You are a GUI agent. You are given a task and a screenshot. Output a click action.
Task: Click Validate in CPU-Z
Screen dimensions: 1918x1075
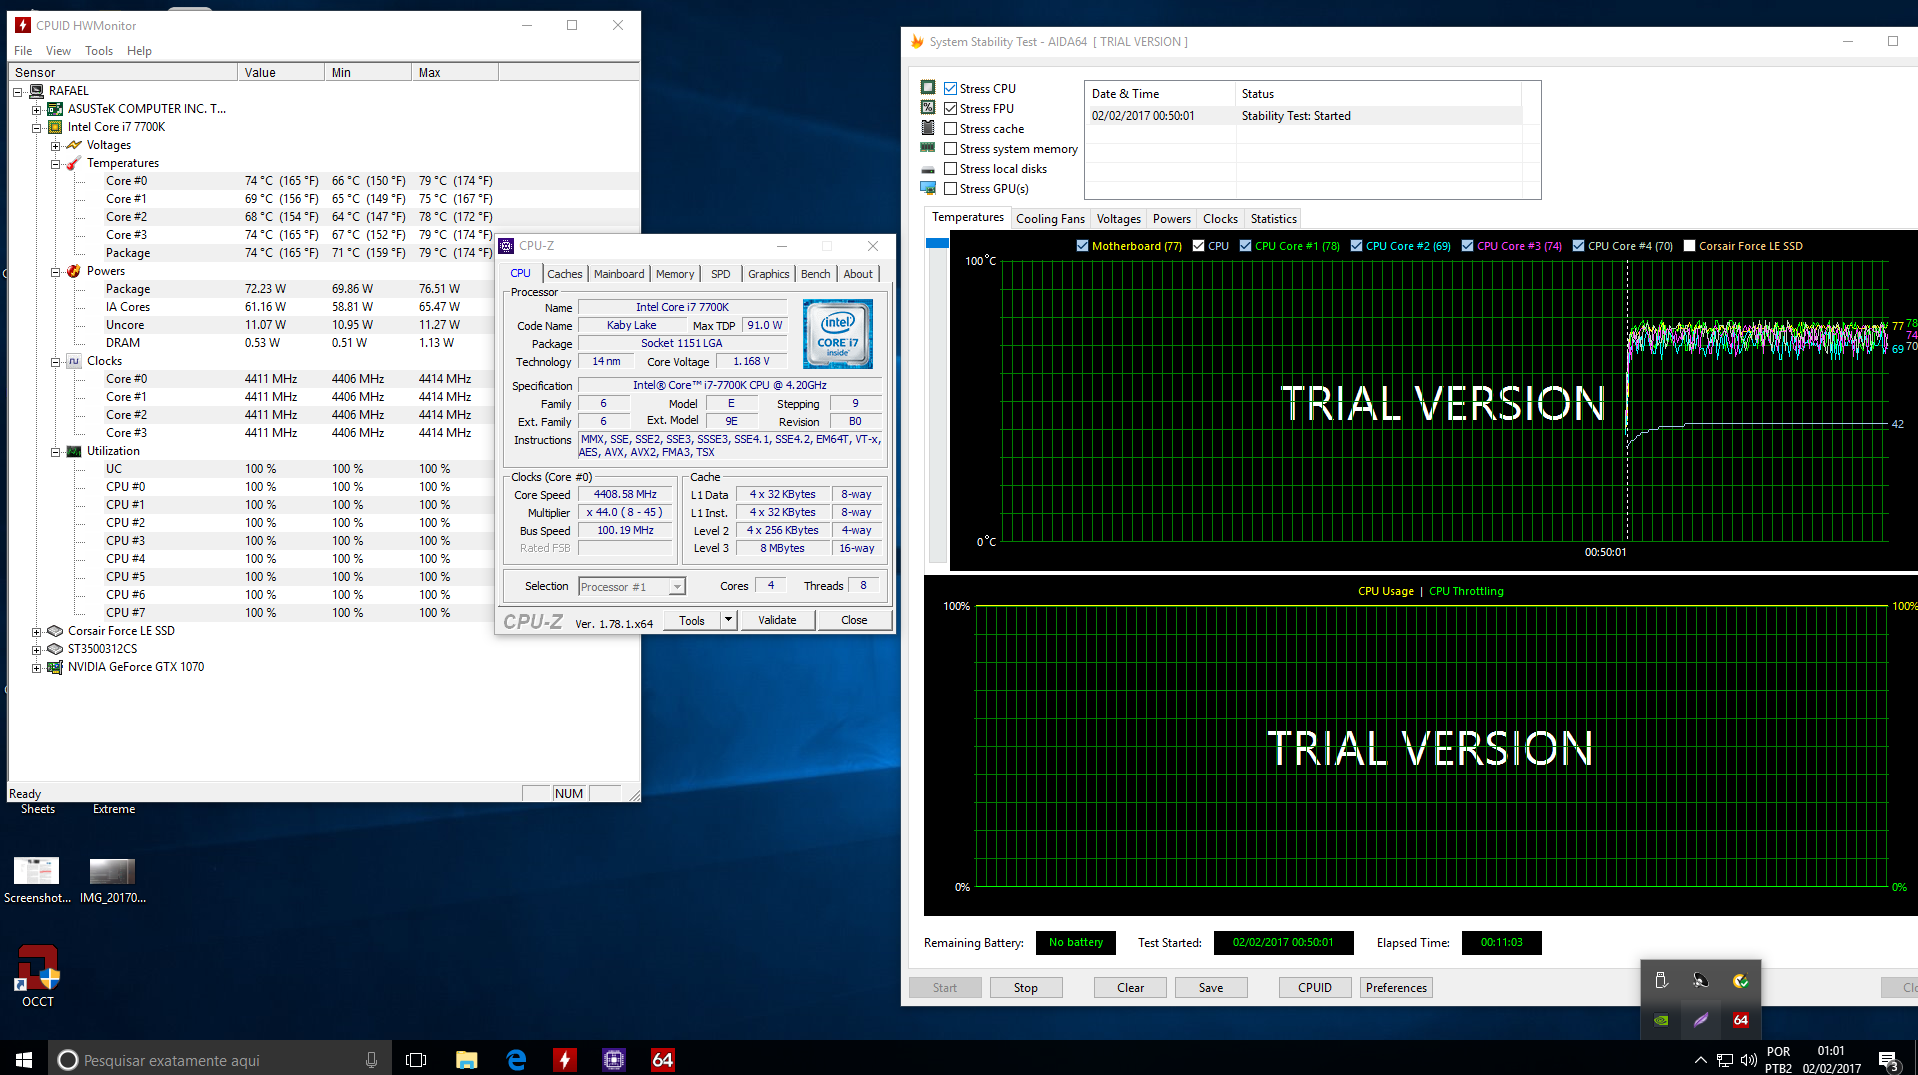point(777,620)
